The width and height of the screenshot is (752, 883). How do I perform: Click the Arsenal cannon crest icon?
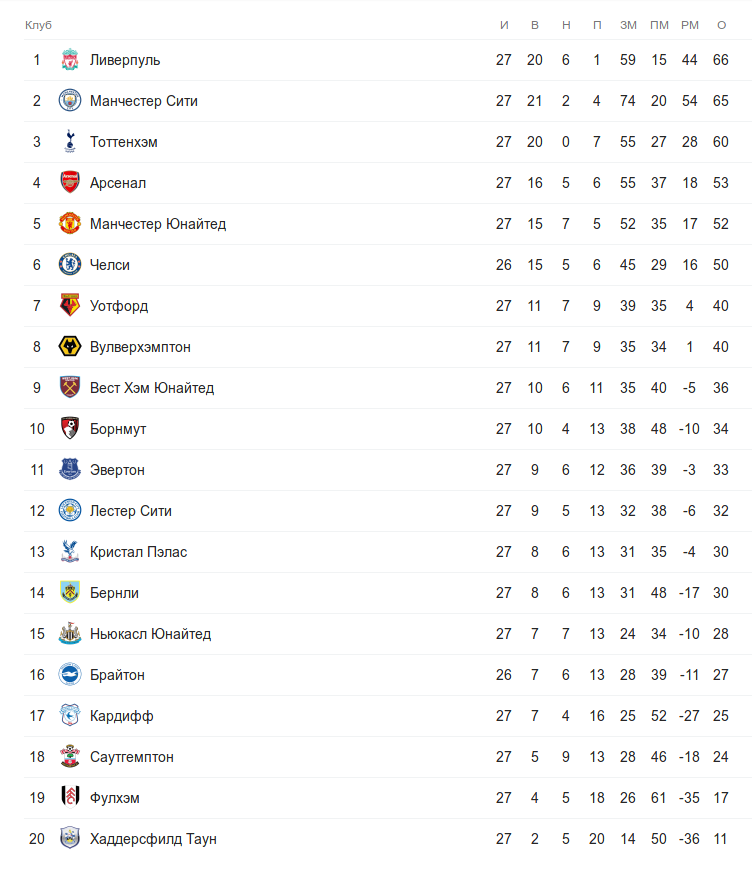(69, 183)
